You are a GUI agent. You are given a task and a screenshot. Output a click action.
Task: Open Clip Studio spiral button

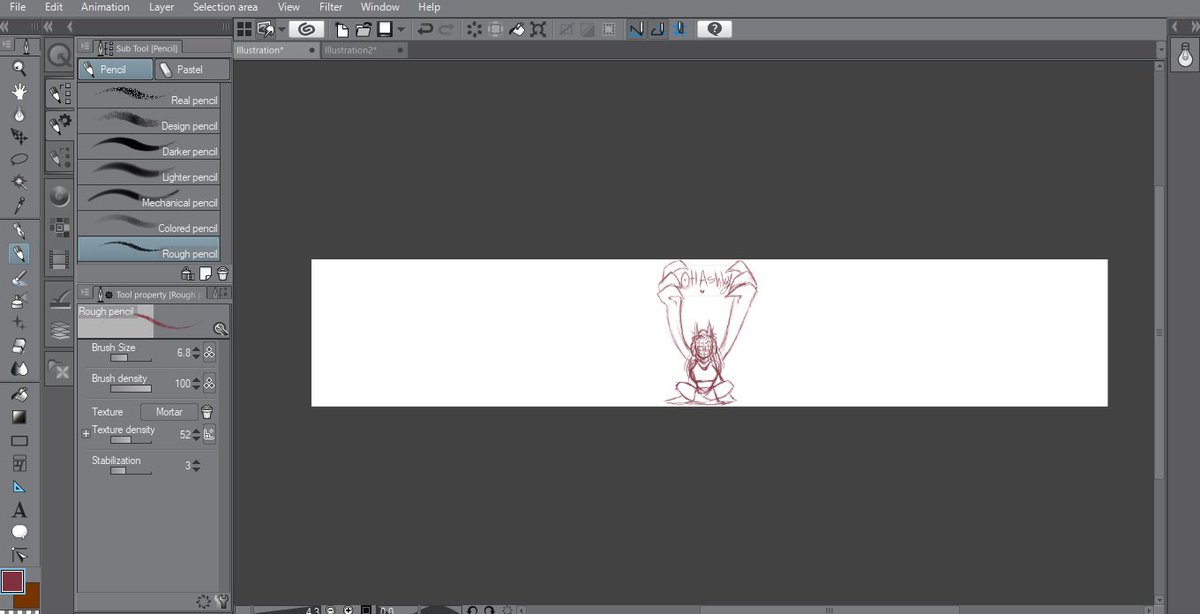pos(306,29)
